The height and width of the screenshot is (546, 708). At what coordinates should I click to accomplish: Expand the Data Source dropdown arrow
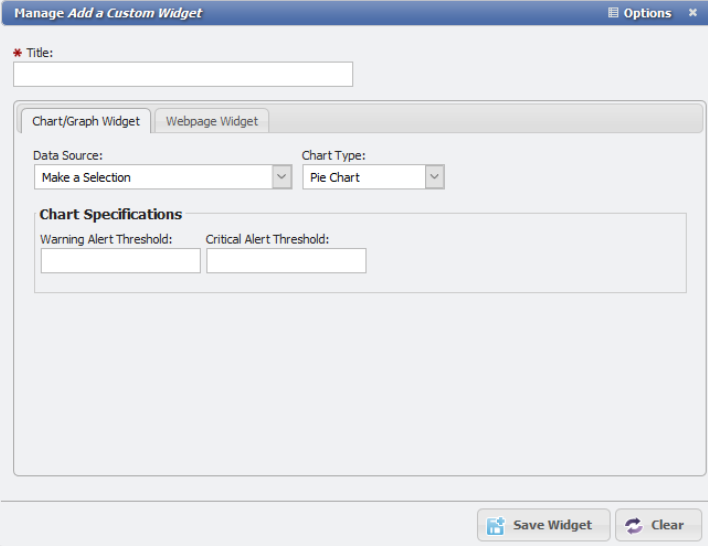(282, 177)
